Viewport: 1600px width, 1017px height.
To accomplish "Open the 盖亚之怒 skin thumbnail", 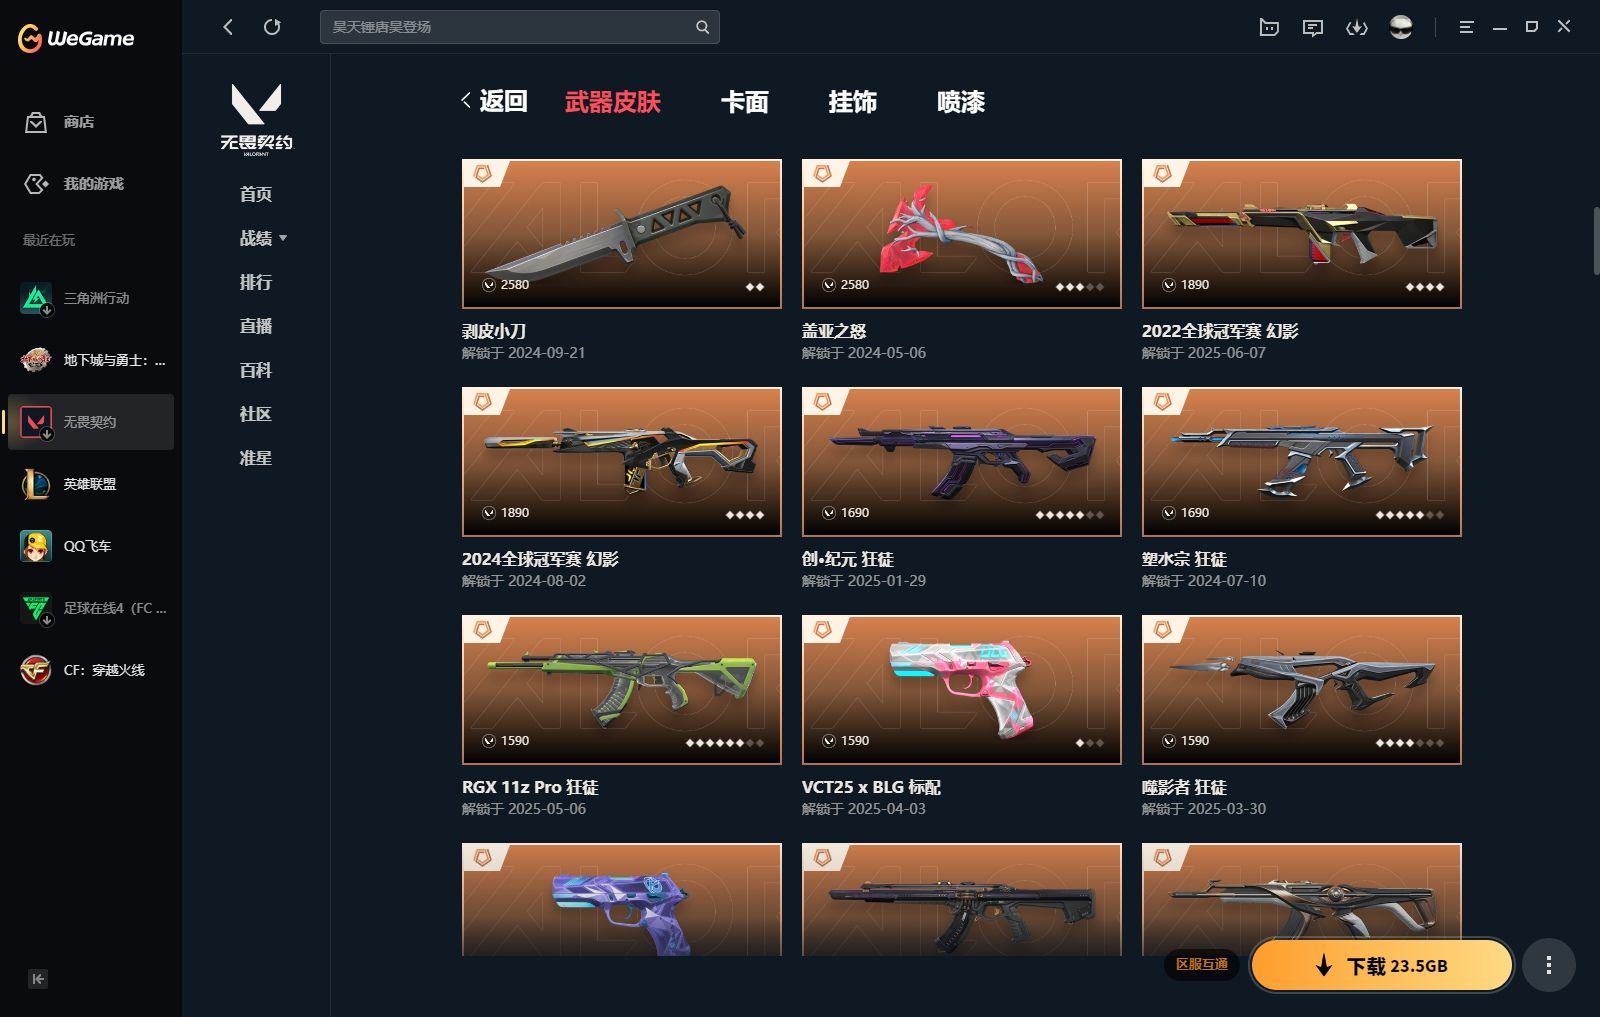I will click(x=962, y=234).
